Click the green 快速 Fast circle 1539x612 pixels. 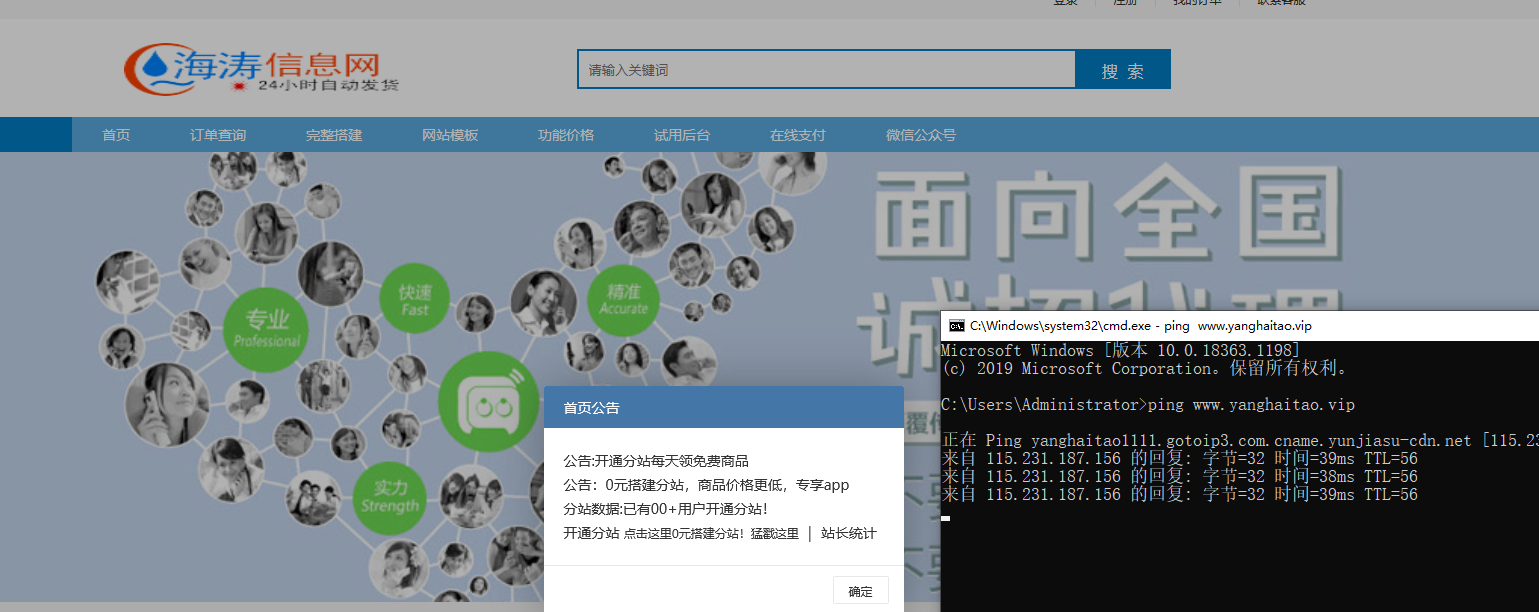414,300
